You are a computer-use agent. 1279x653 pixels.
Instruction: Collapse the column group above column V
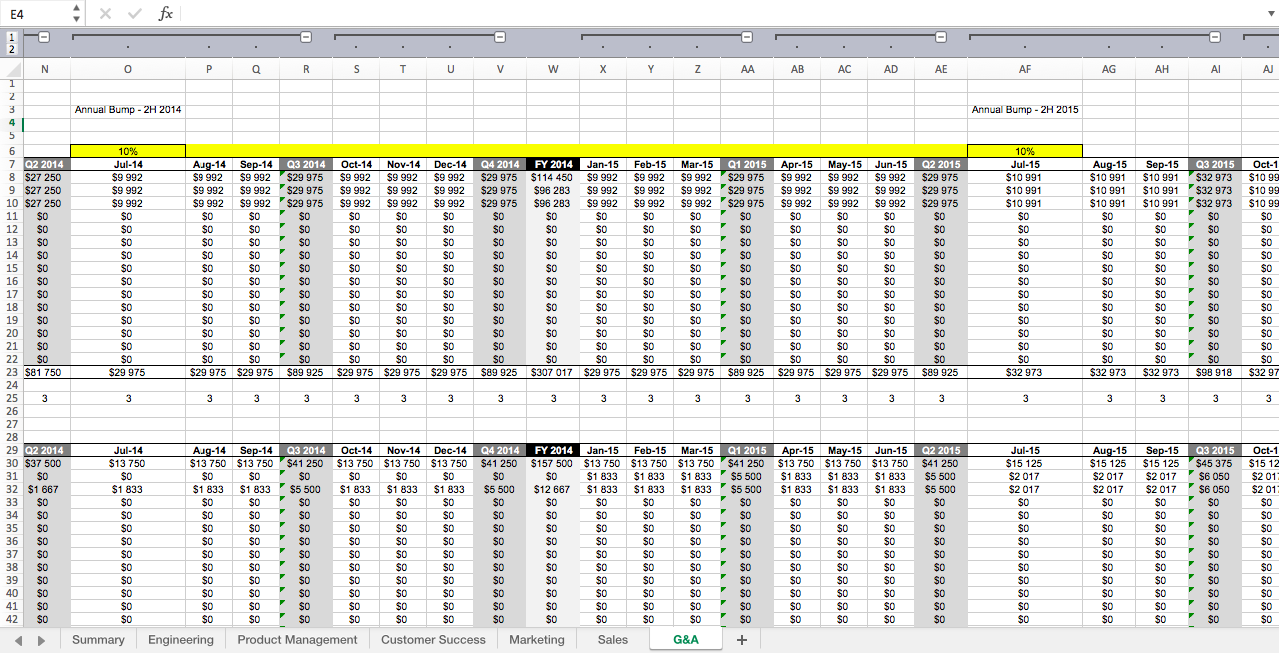pos(500,37)
